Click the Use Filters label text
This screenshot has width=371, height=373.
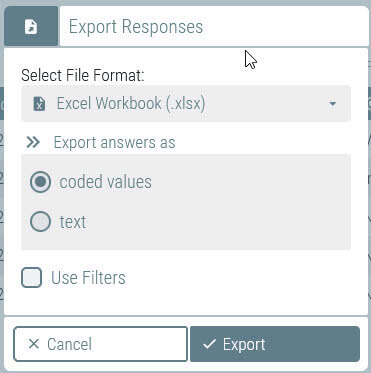[88, 278]
